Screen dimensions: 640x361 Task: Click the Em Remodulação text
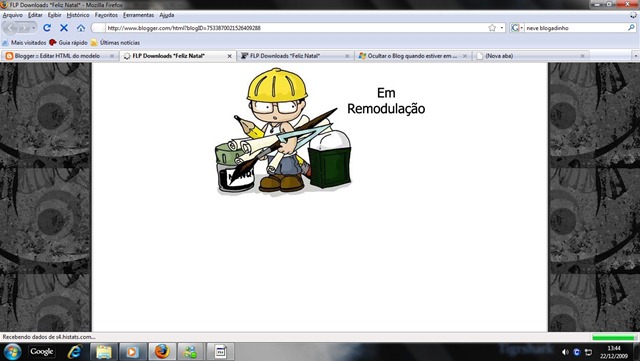point(386,101)
